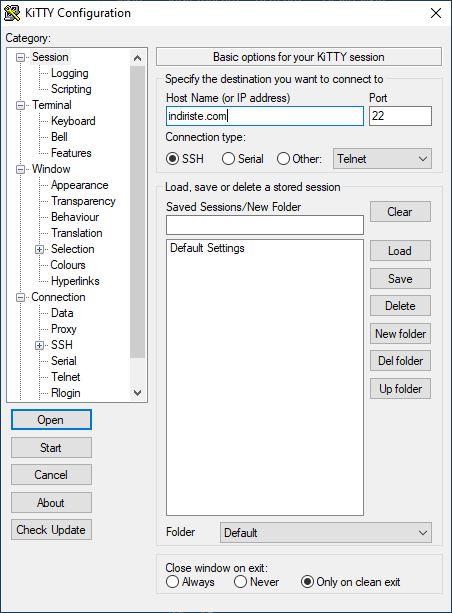Open the Data settings category
This screenshot has width=452, height=613.
coord(62,314)
